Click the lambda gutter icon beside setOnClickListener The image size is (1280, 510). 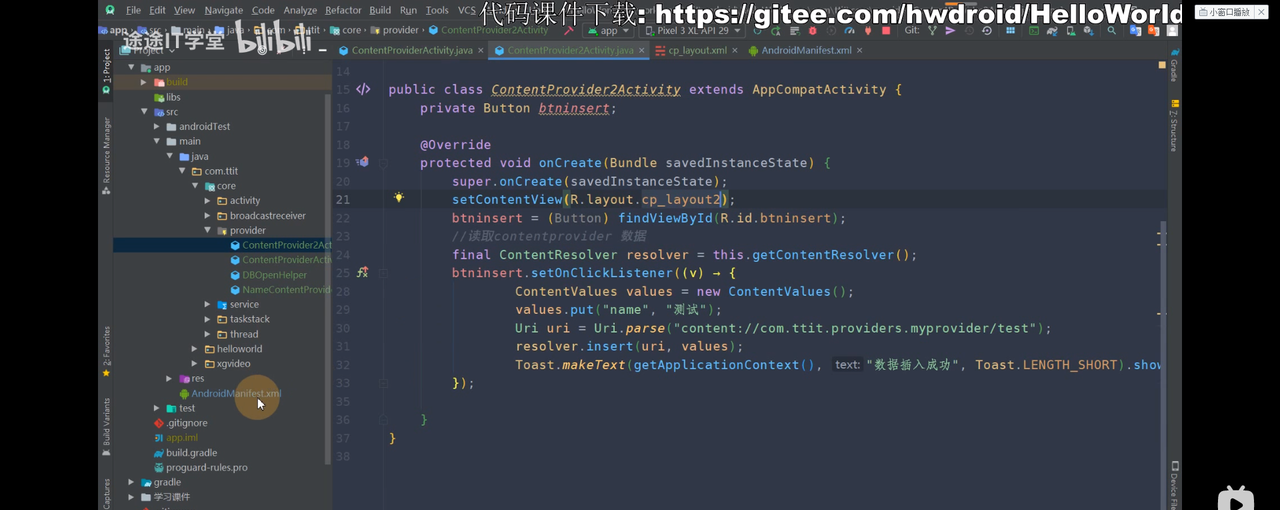(x=362, y=272)
